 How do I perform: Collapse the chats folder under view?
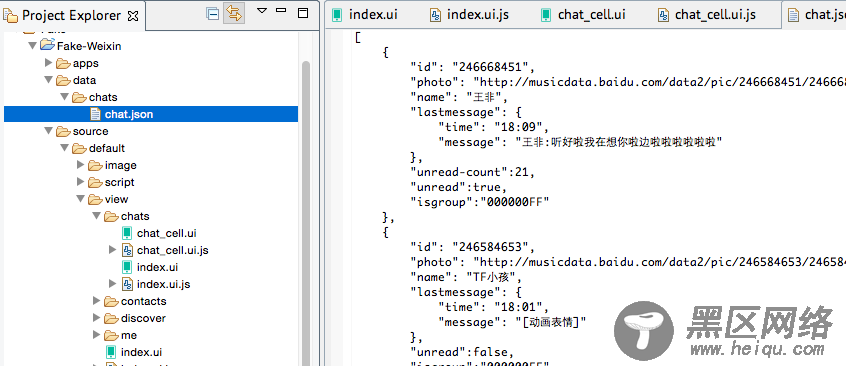tap(97, 216)
